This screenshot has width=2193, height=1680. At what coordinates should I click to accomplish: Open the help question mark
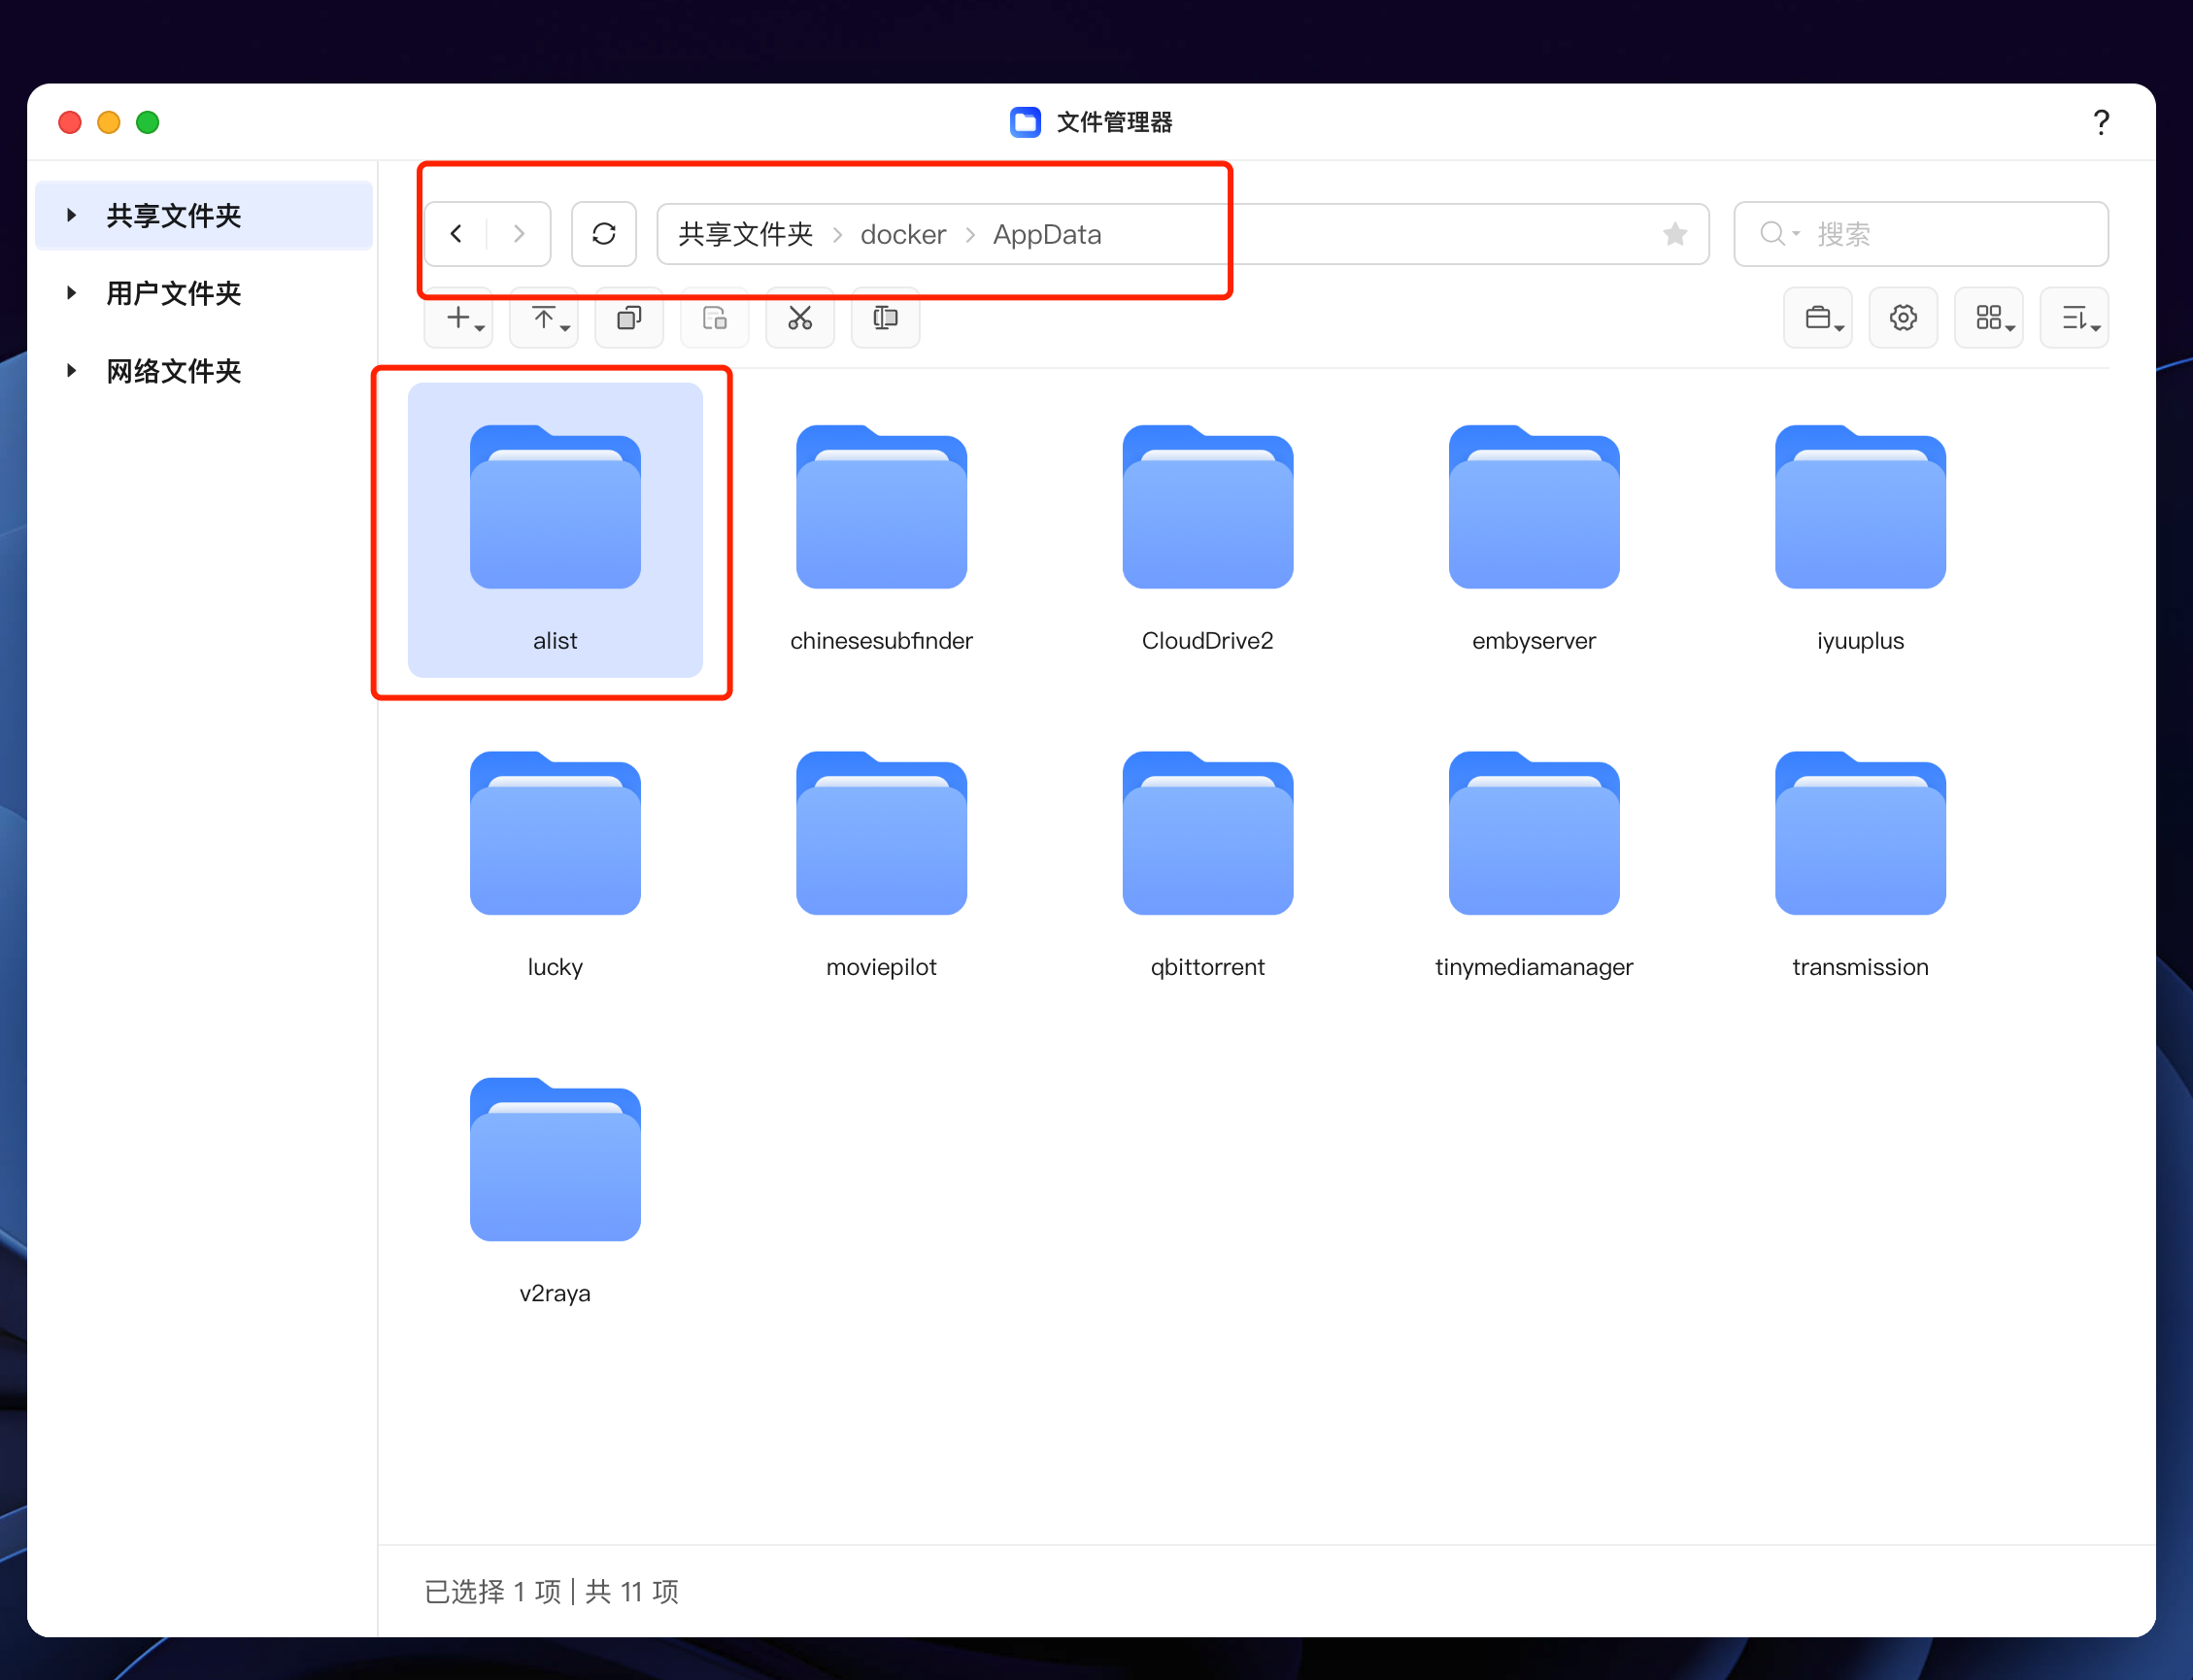click(x=2101, y=122)
